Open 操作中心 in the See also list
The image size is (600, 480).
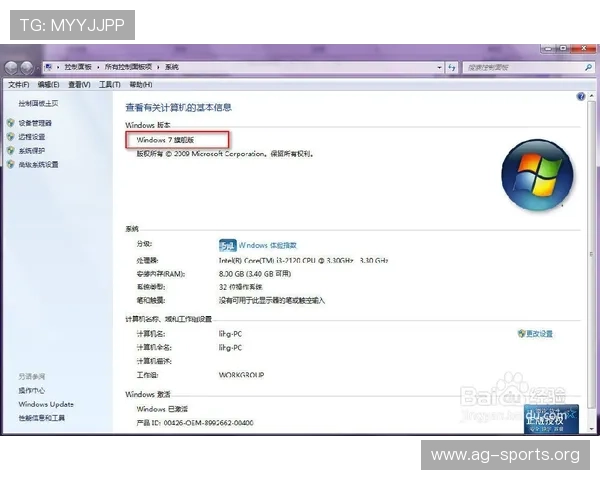32,390
